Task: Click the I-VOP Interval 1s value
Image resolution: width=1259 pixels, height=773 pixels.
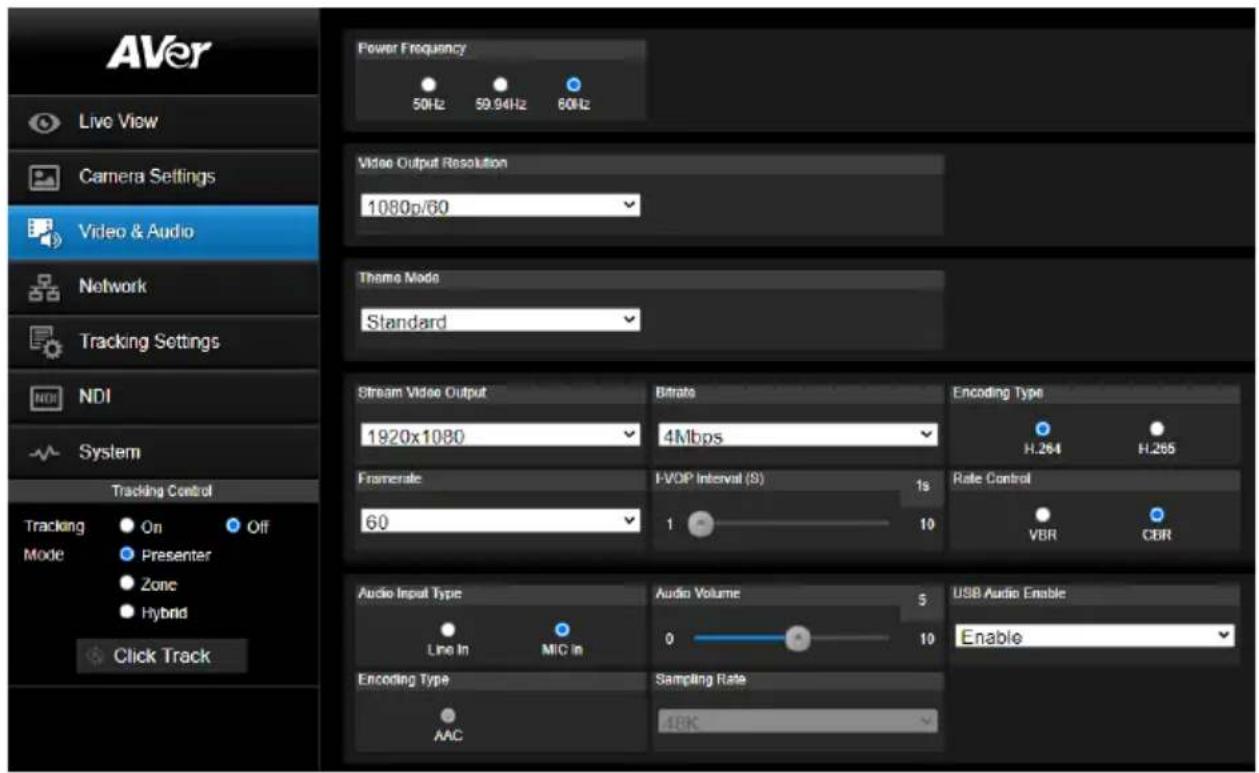Action: click(921, 486)
